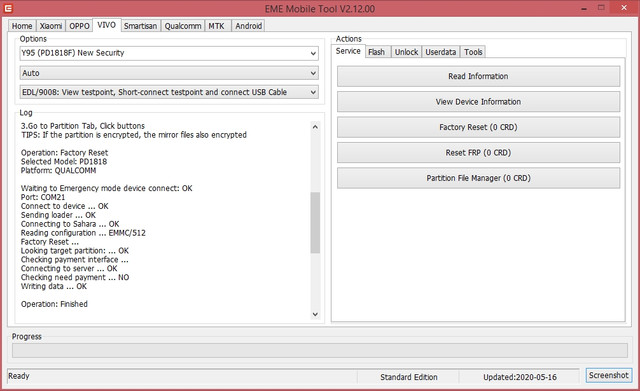Click 'Operation: Finished' log line
The height and width of the screenshot is (391, 640).
pyautogui.click(x=54, y=304)
